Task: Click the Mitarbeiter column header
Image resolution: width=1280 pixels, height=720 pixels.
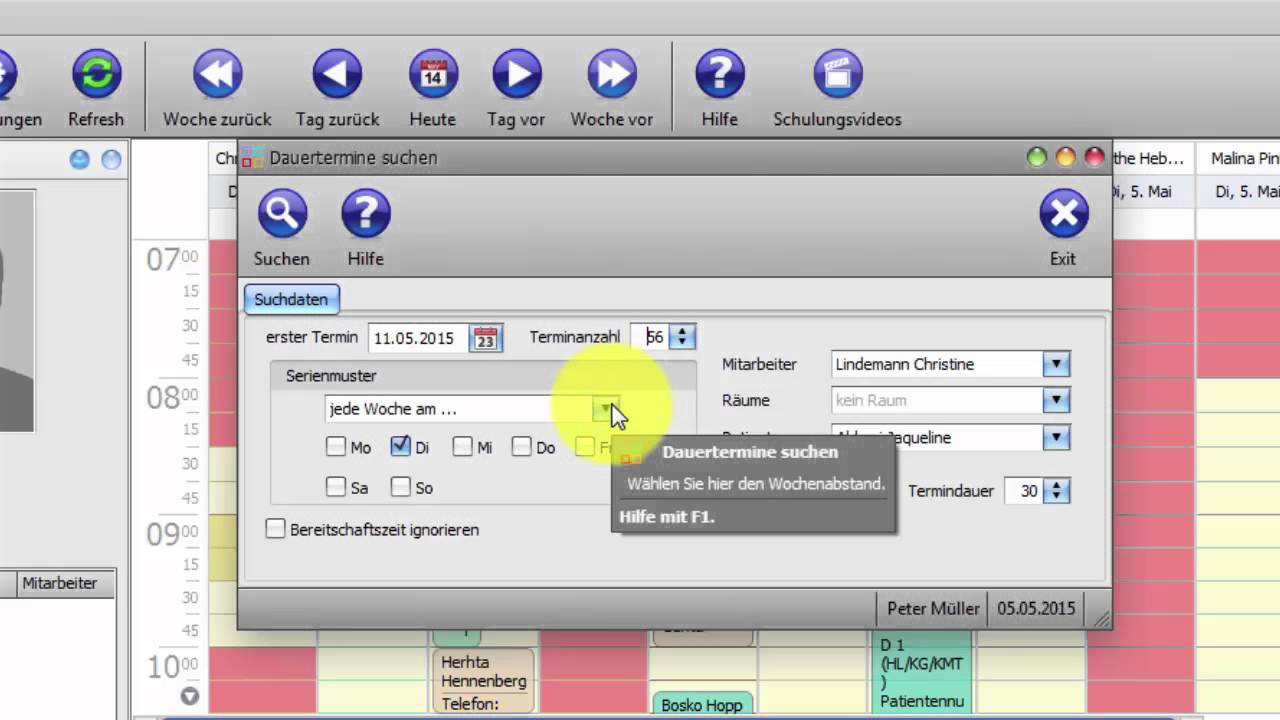Action: (x=60, y=583)
